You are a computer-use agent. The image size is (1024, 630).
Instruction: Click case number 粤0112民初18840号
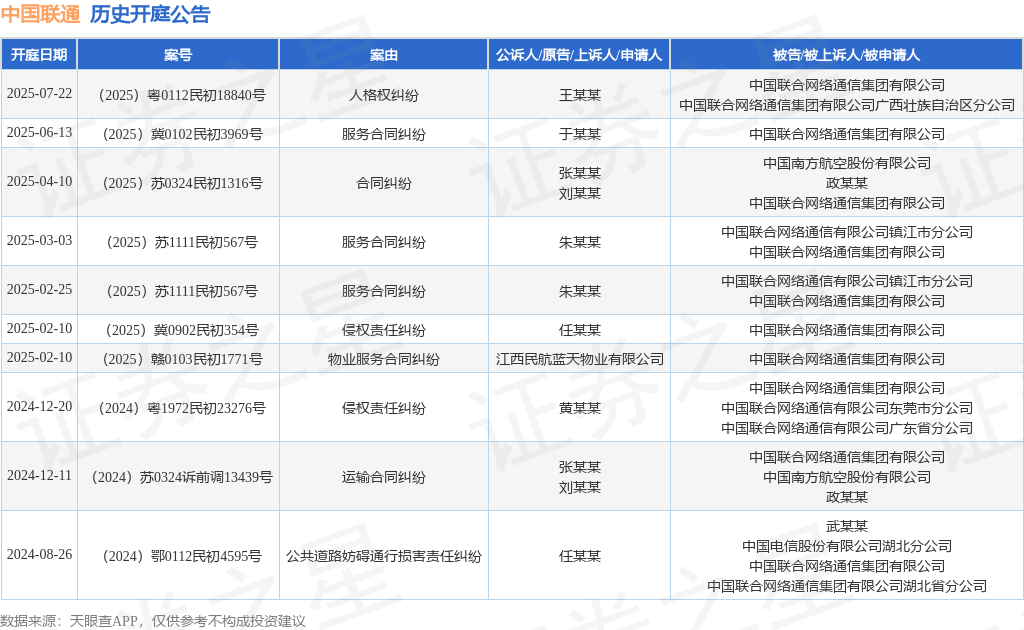pos(182,95)
